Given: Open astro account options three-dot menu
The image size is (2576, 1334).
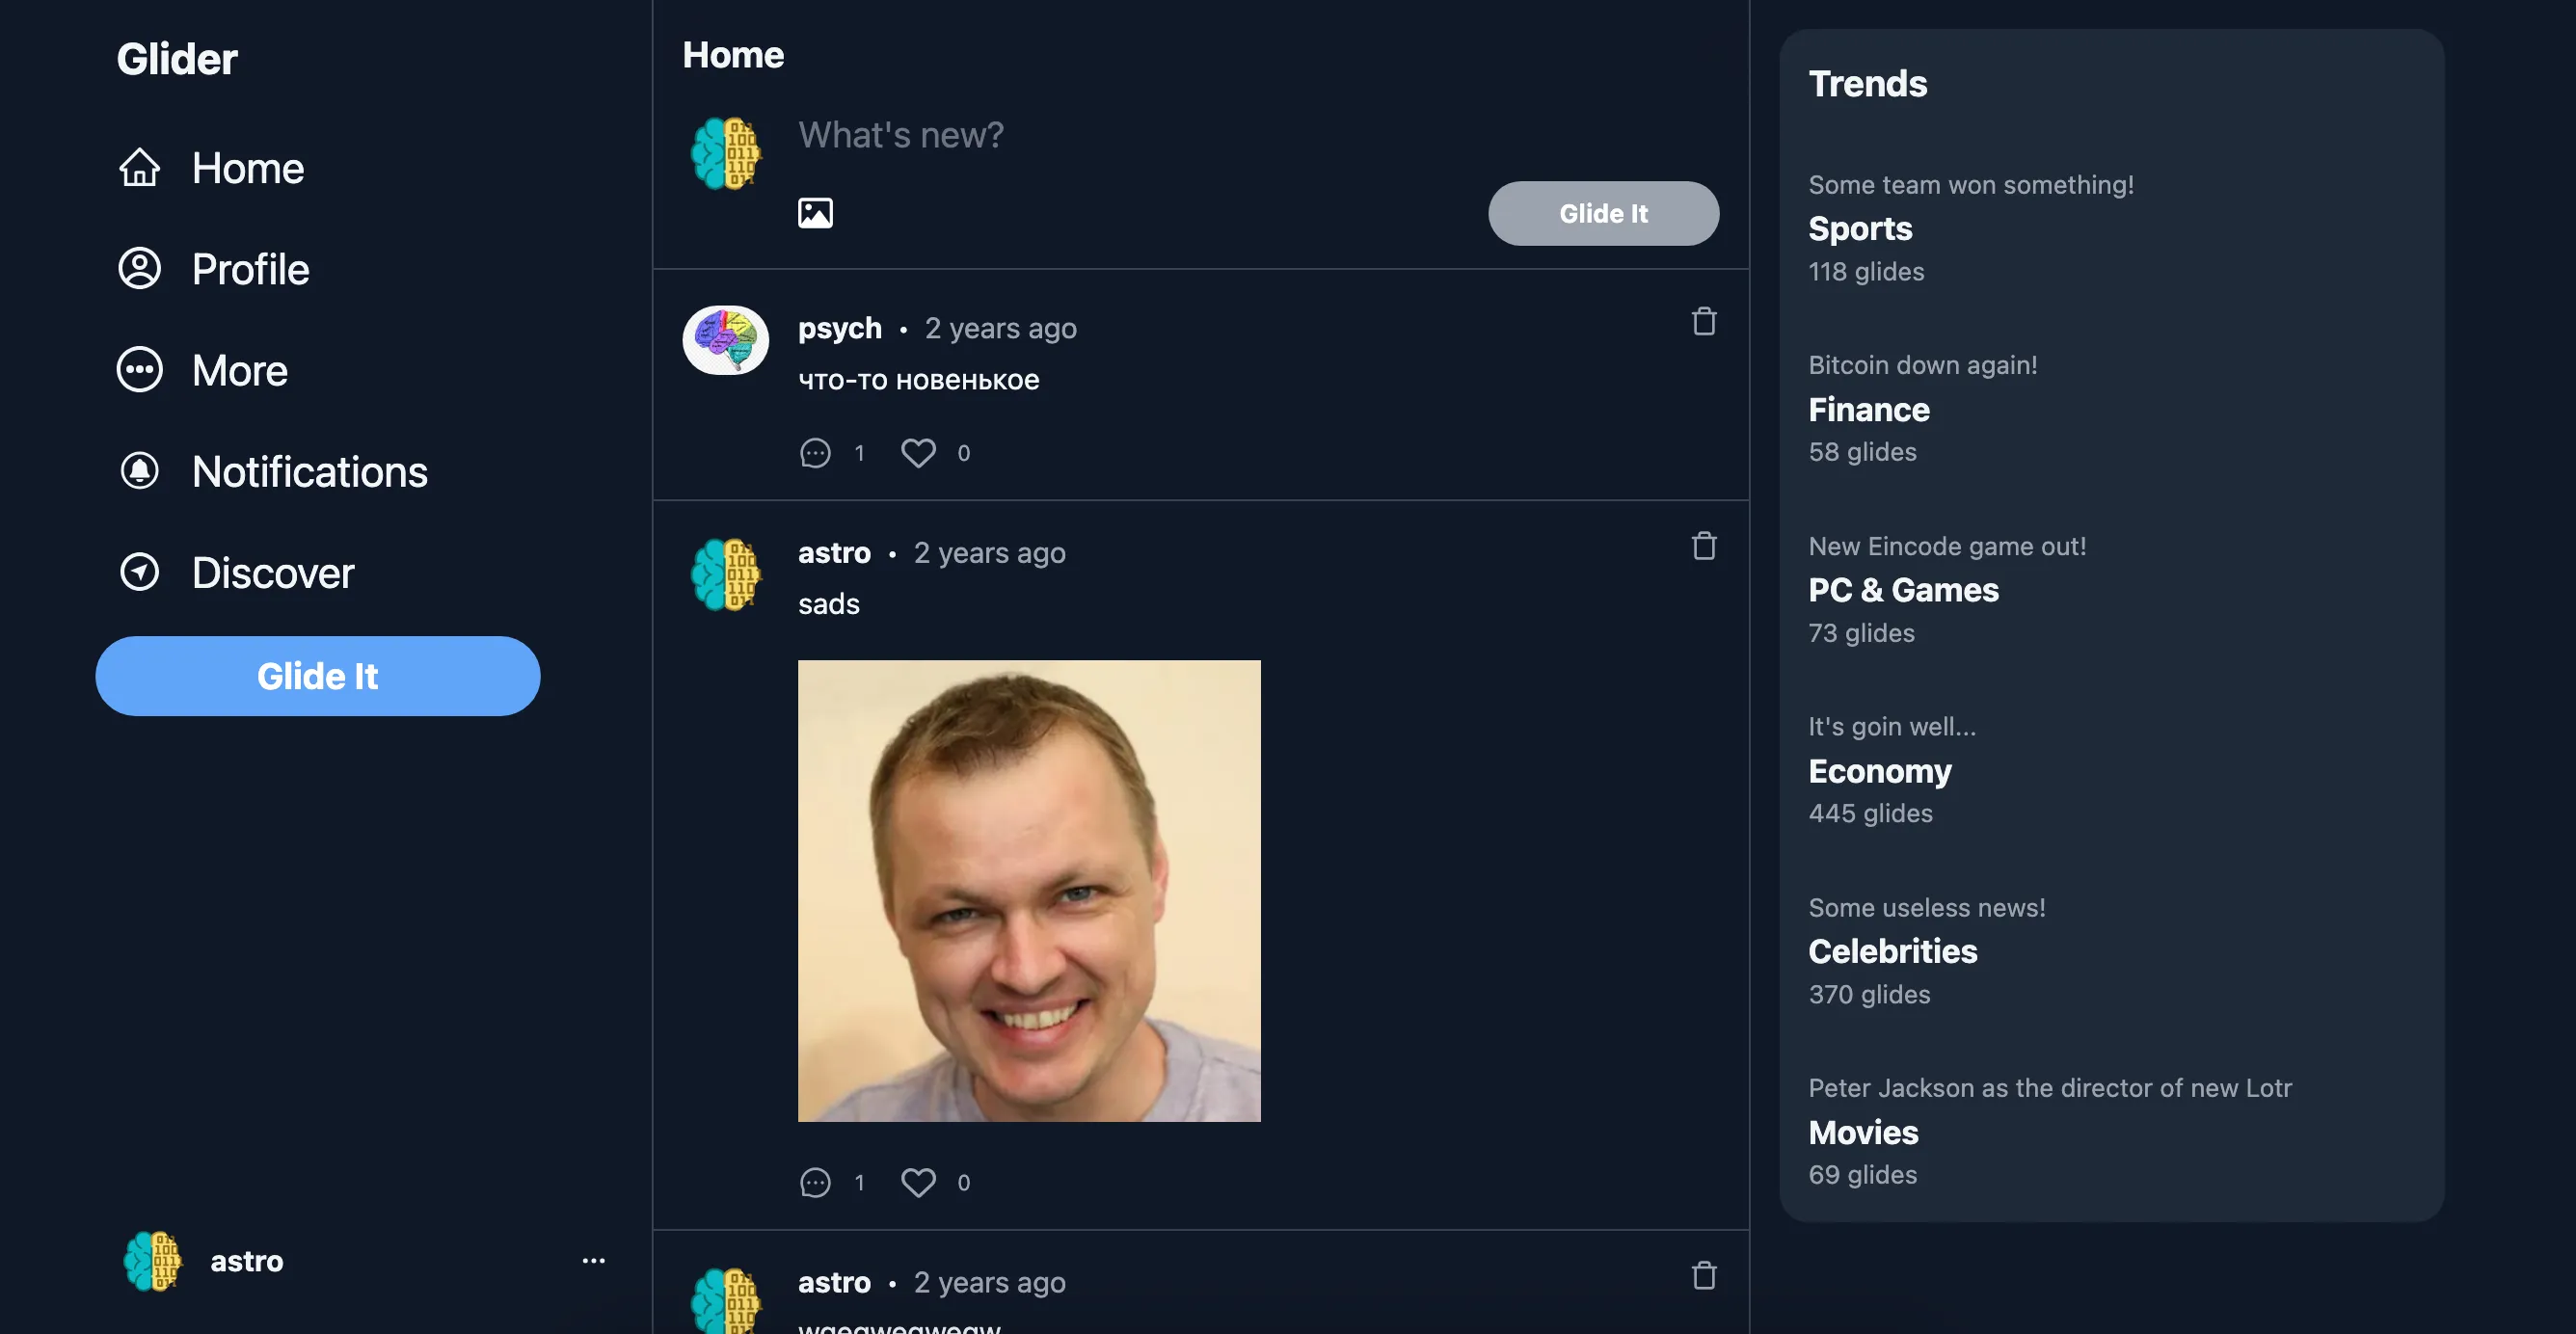Looking at the screenshot, I should click(593, 1261).
